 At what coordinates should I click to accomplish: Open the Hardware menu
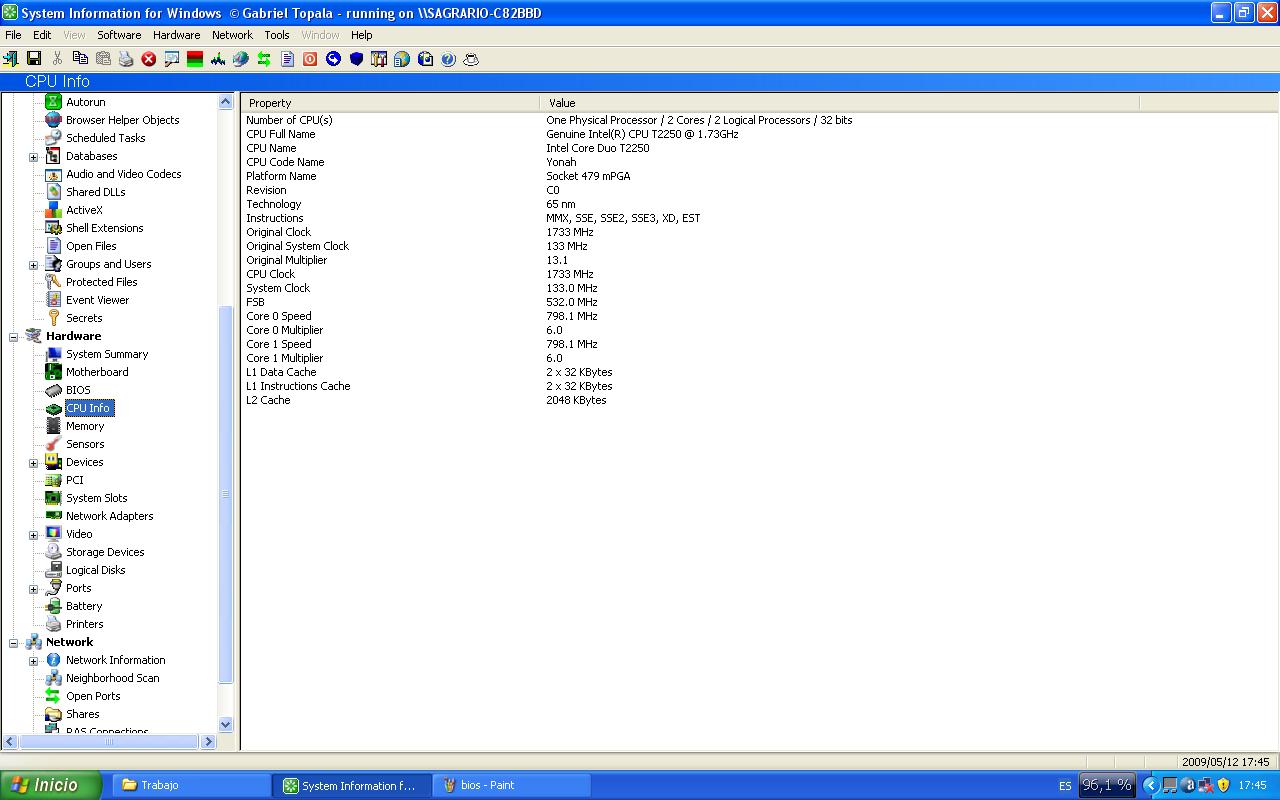pyautogui.click(x=177, y=35)
